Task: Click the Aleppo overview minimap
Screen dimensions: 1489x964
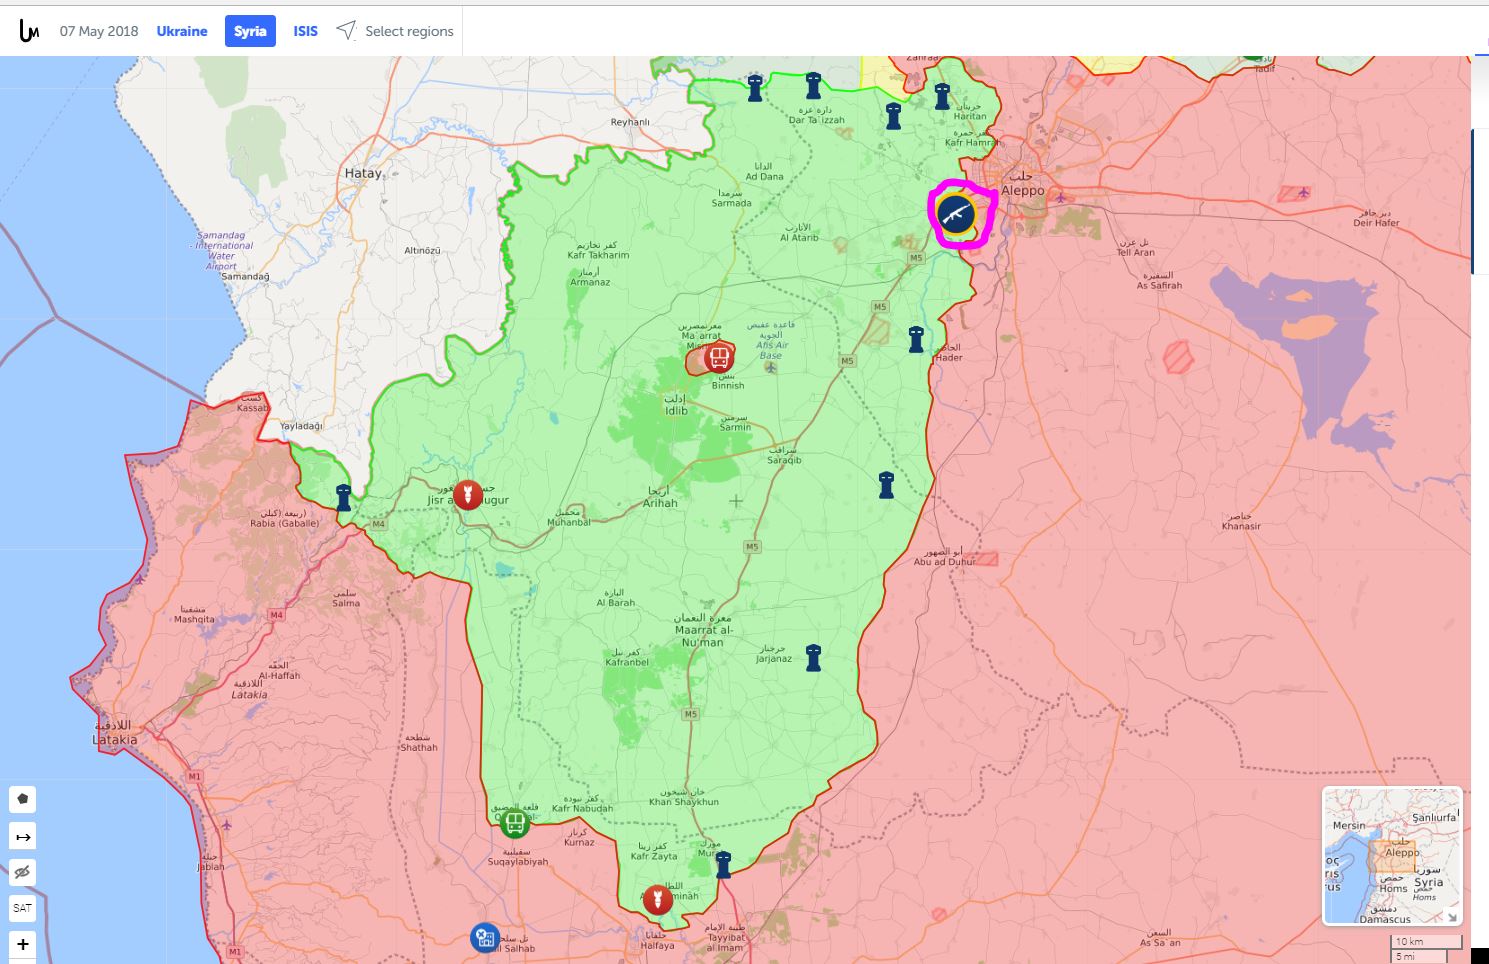Action: pyautogui.click(x=1391, y=855)
